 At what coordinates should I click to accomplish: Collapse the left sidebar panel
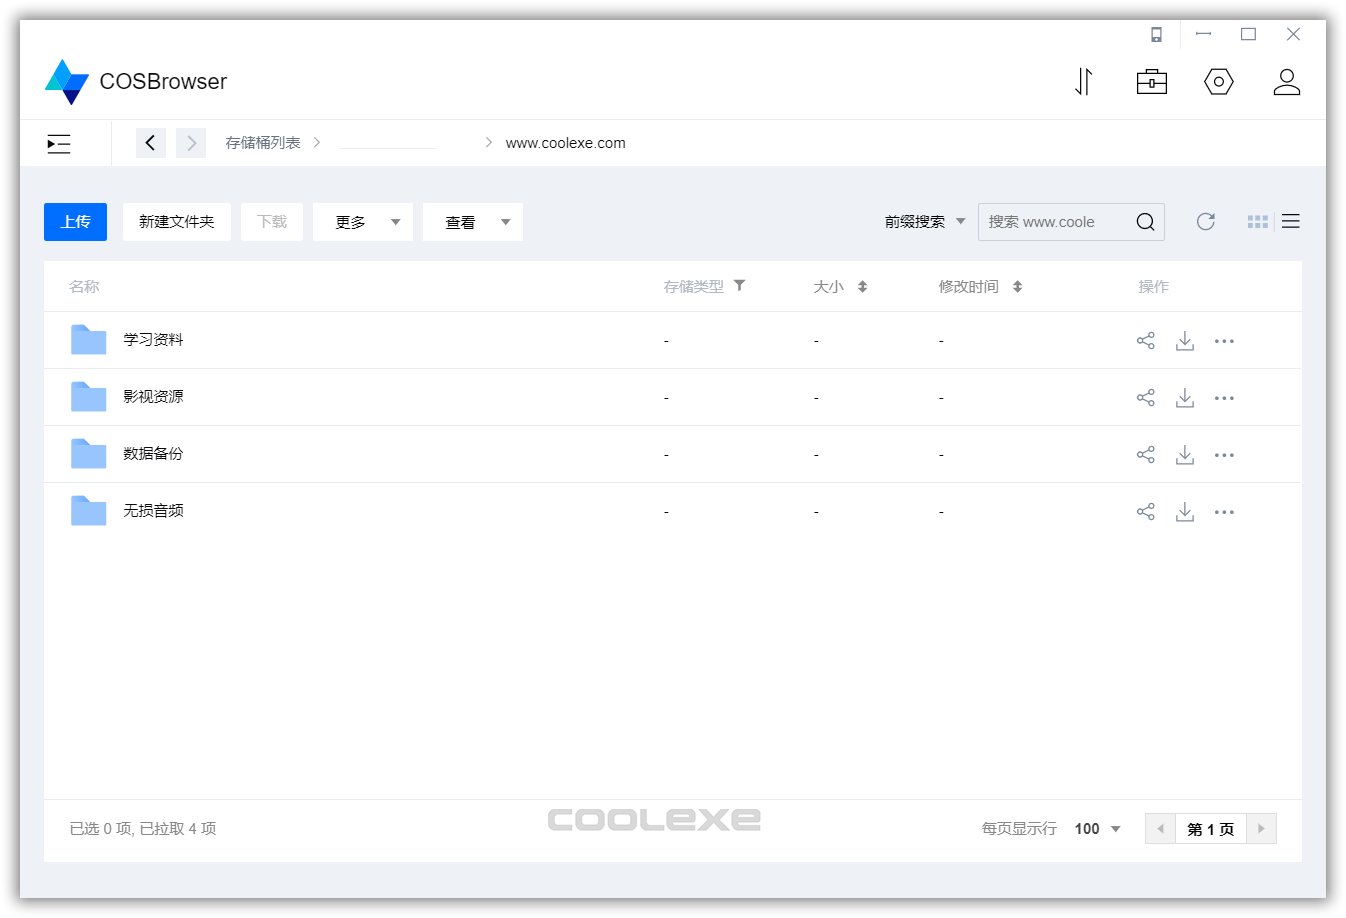58,143
